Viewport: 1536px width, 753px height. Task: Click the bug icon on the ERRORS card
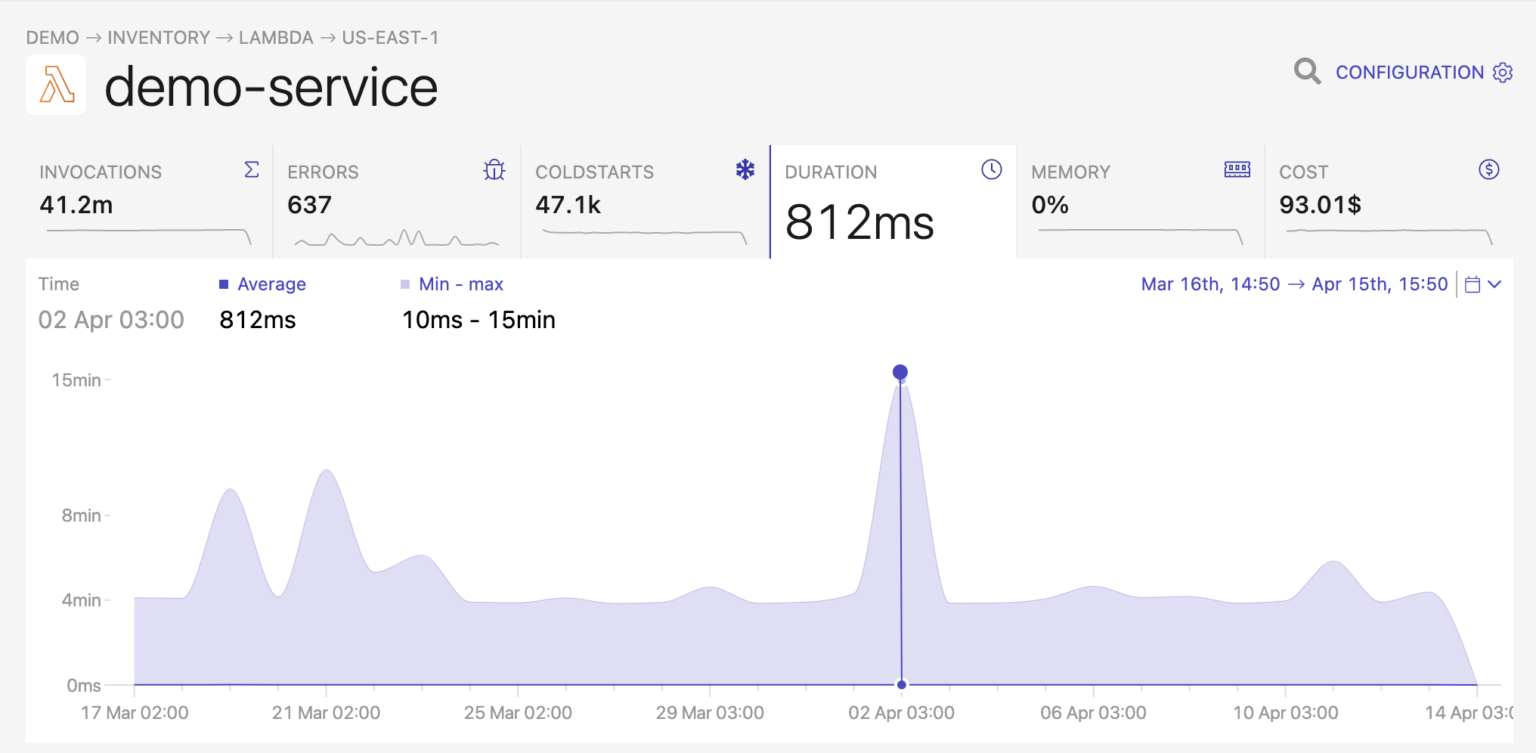point(494,170)
